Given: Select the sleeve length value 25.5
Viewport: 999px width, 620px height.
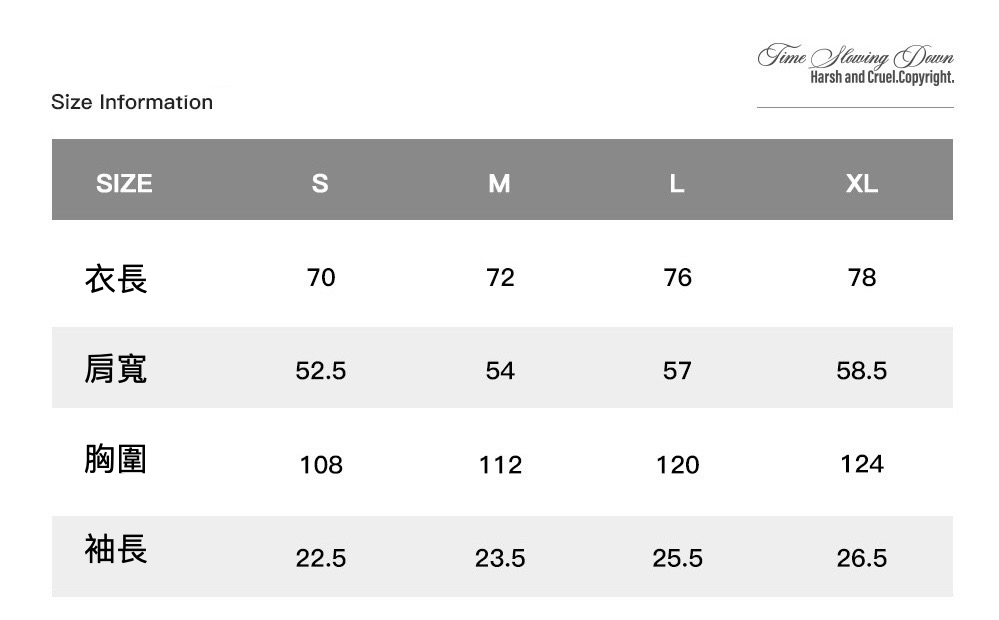Looking at the screenshot, I should click(x=677, y=558).
